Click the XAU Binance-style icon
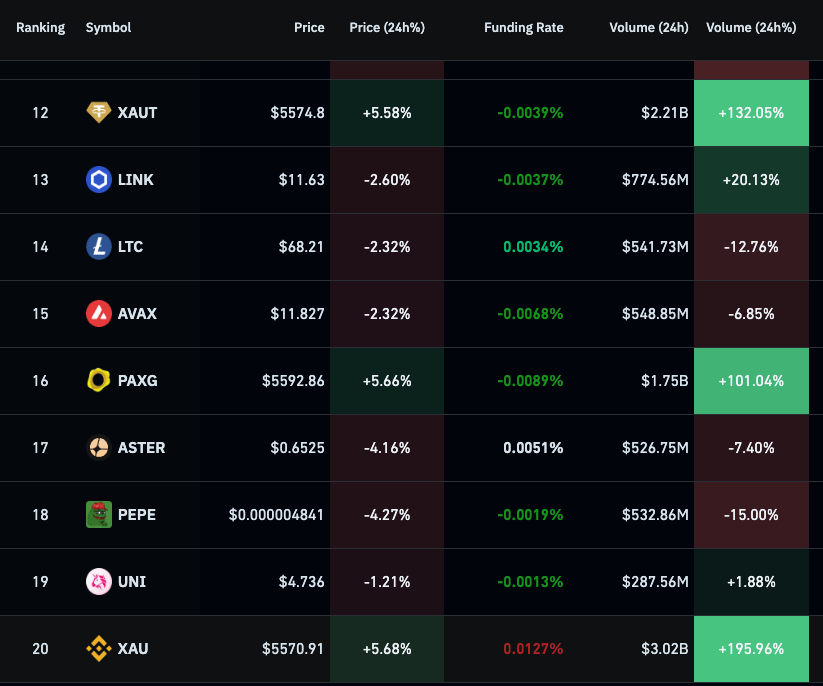Image resolution: width=823 pixels, height=686 pixels. 99,649
